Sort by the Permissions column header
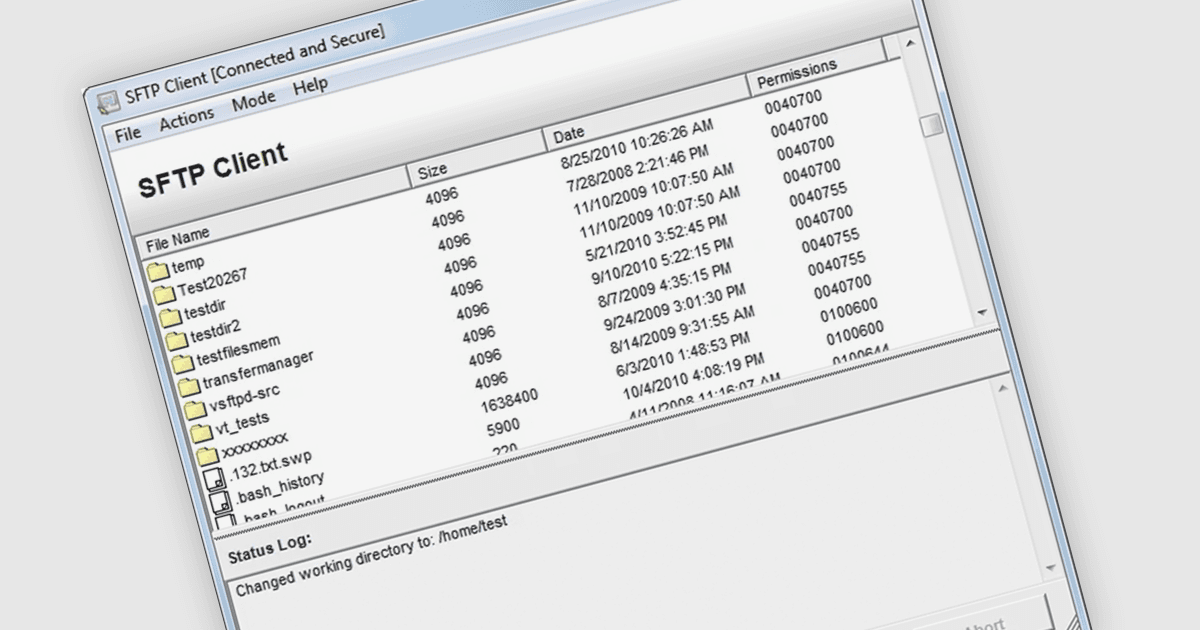The image size is (1200, 630). pyautogui.click(x=817, y=68)
